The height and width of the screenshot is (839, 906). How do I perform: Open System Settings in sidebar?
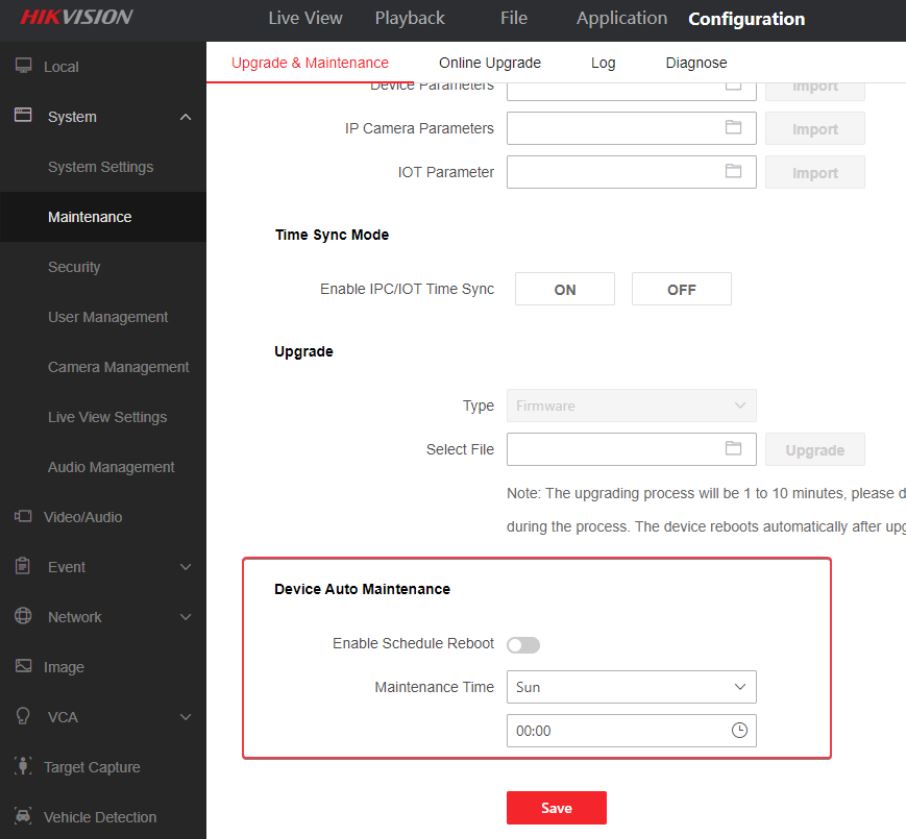101,167
